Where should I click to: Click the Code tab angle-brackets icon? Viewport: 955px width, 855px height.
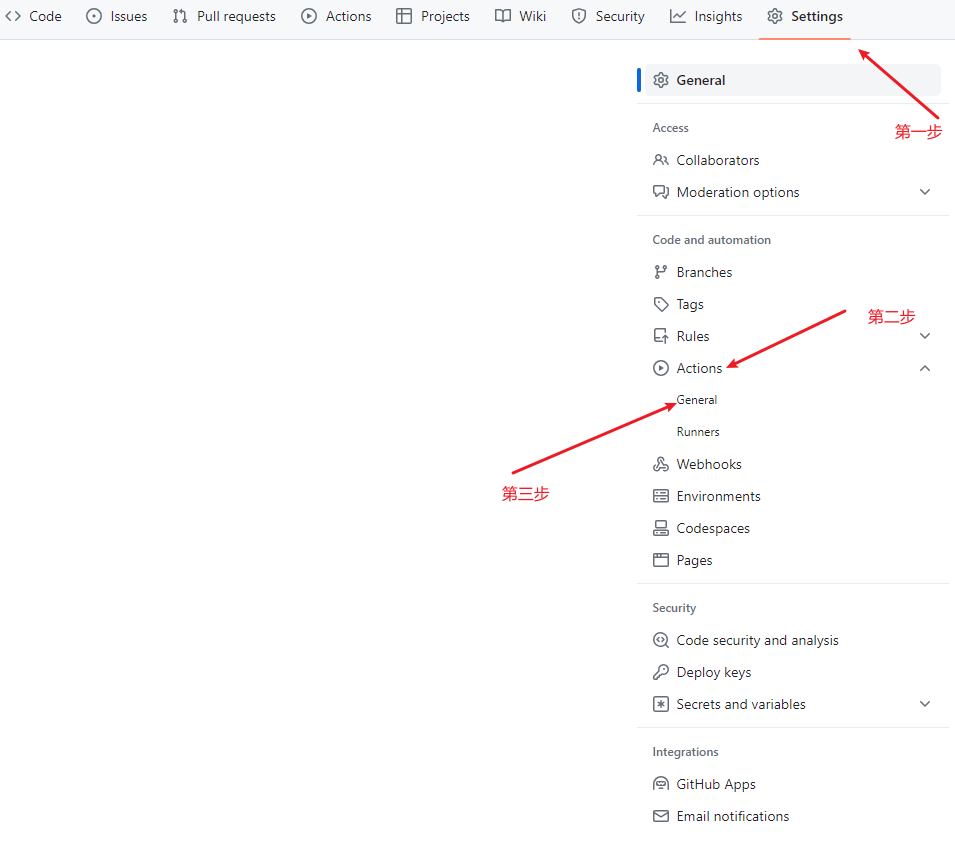click(13, 16)
